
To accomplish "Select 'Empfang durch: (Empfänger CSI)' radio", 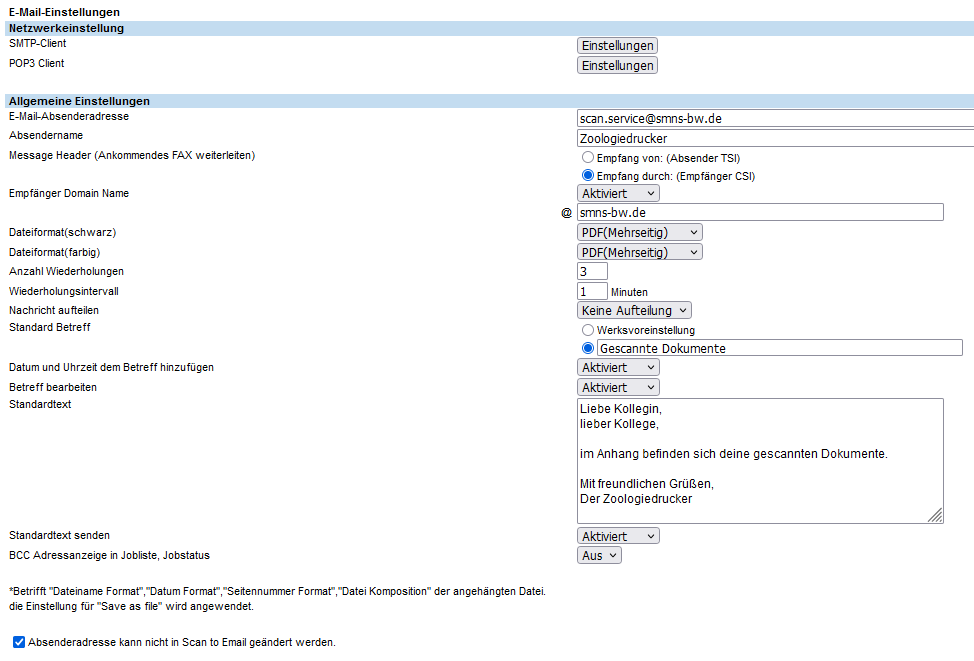I will pyautogui.click(x=588, y=176).
